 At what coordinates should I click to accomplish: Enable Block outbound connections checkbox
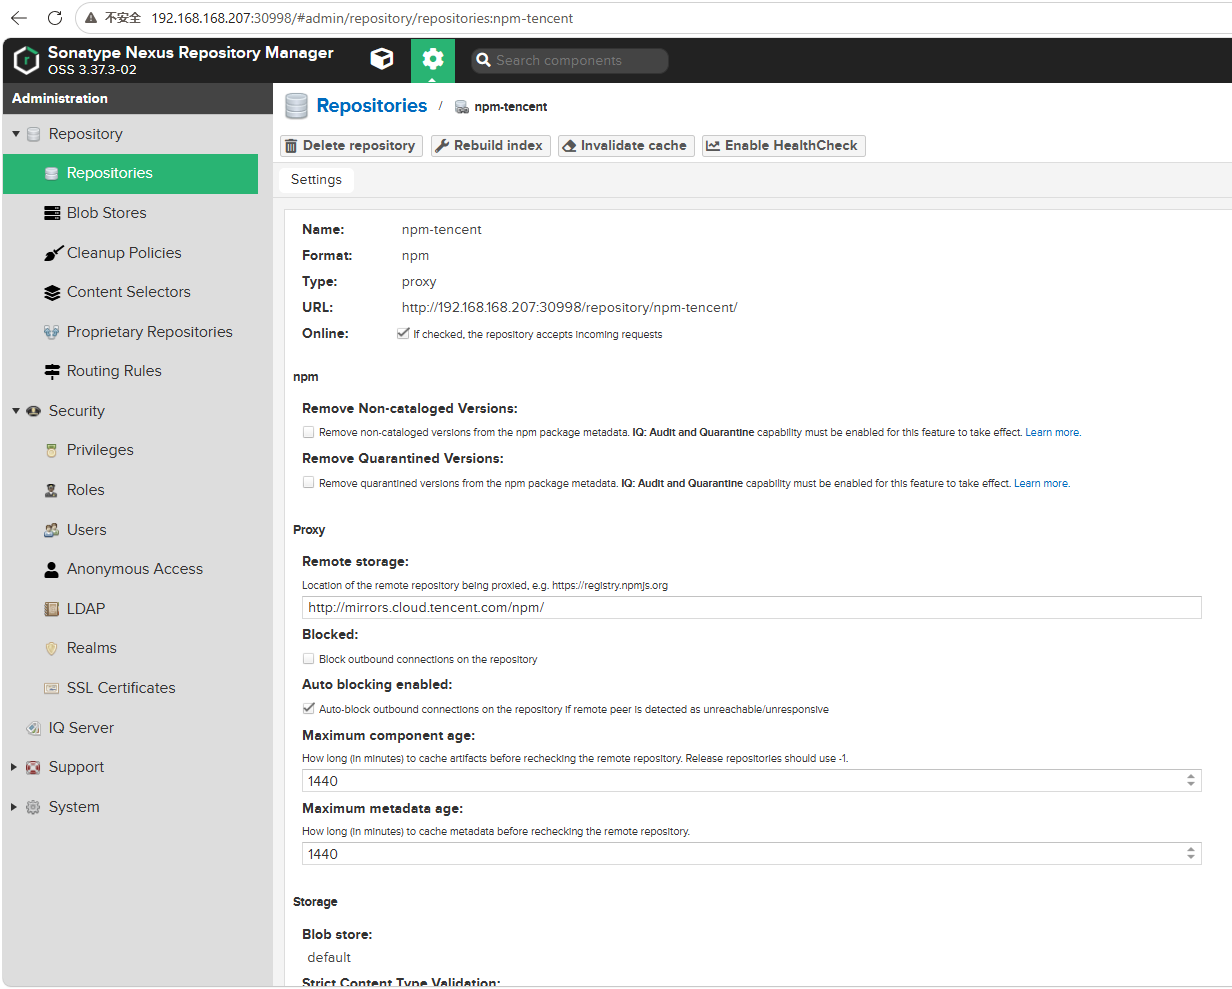pyautogui.click(x=308, y=659)
